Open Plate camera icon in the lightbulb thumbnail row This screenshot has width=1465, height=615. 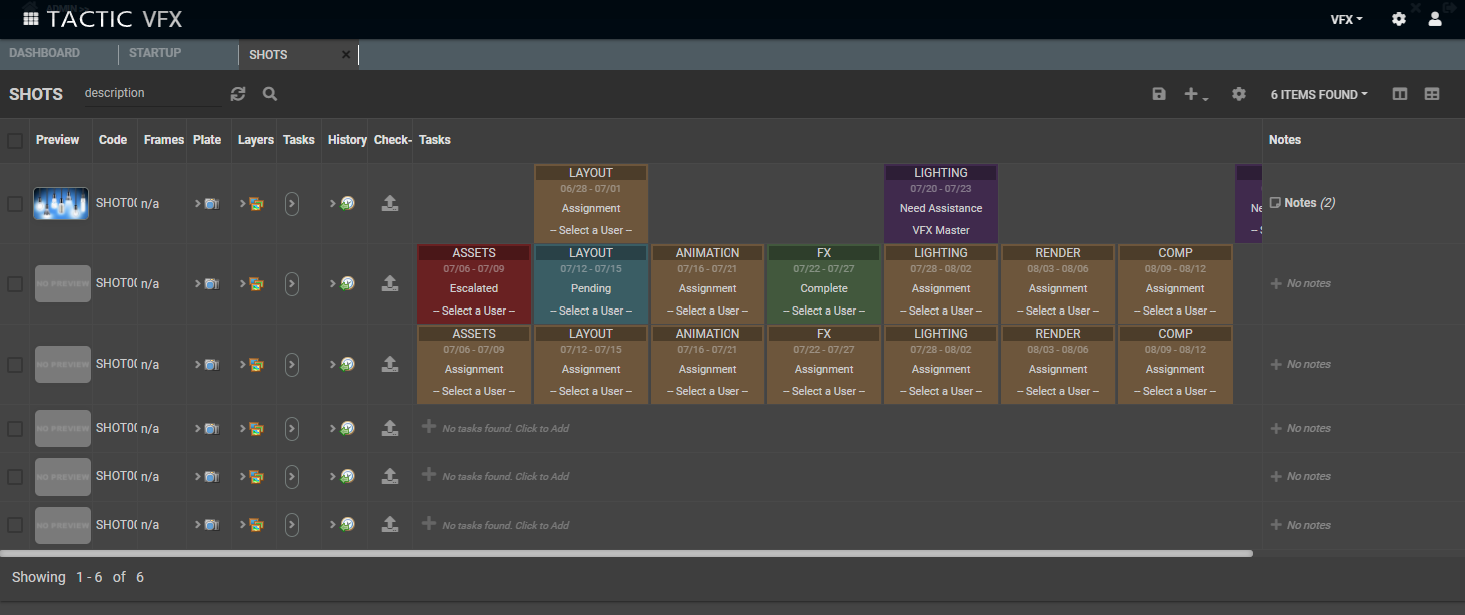(x=211, y=204)
